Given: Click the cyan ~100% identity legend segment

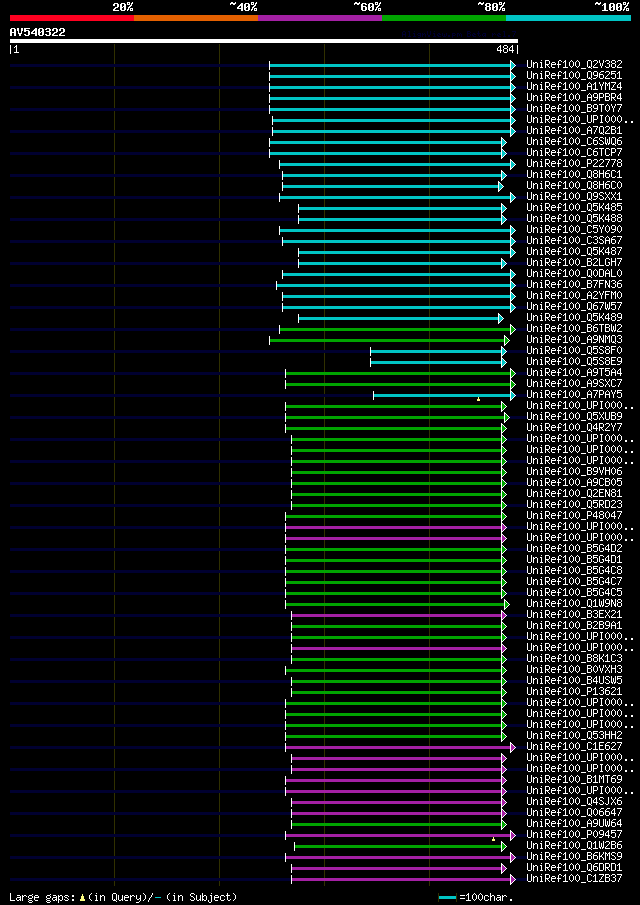Looking at the screenshot, I should click(568, 18).
